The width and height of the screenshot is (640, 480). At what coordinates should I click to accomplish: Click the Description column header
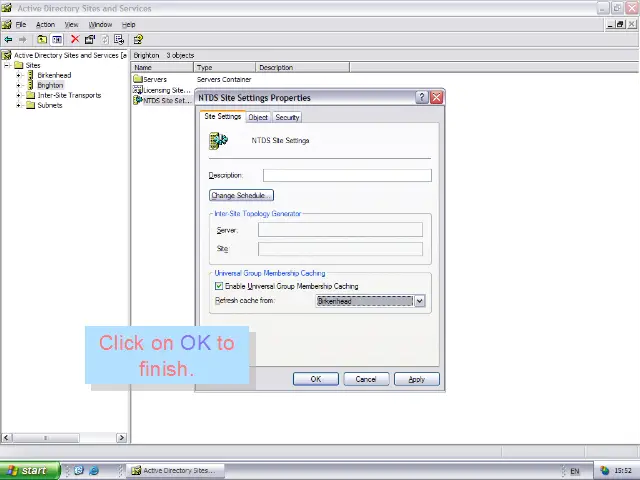point(302,67)
